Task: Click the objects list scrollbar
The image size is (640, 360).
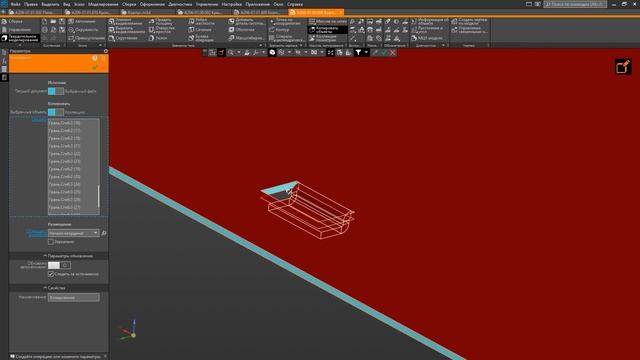Action: pyautogui.click(x=98, y=196)
